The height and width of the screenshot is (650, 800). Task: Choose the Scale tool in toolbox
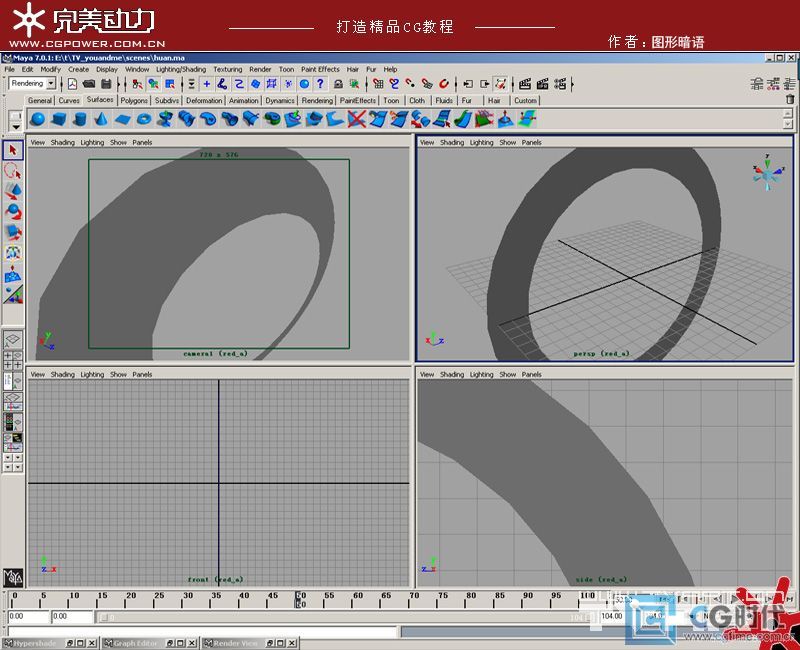(x=13, y=232)
